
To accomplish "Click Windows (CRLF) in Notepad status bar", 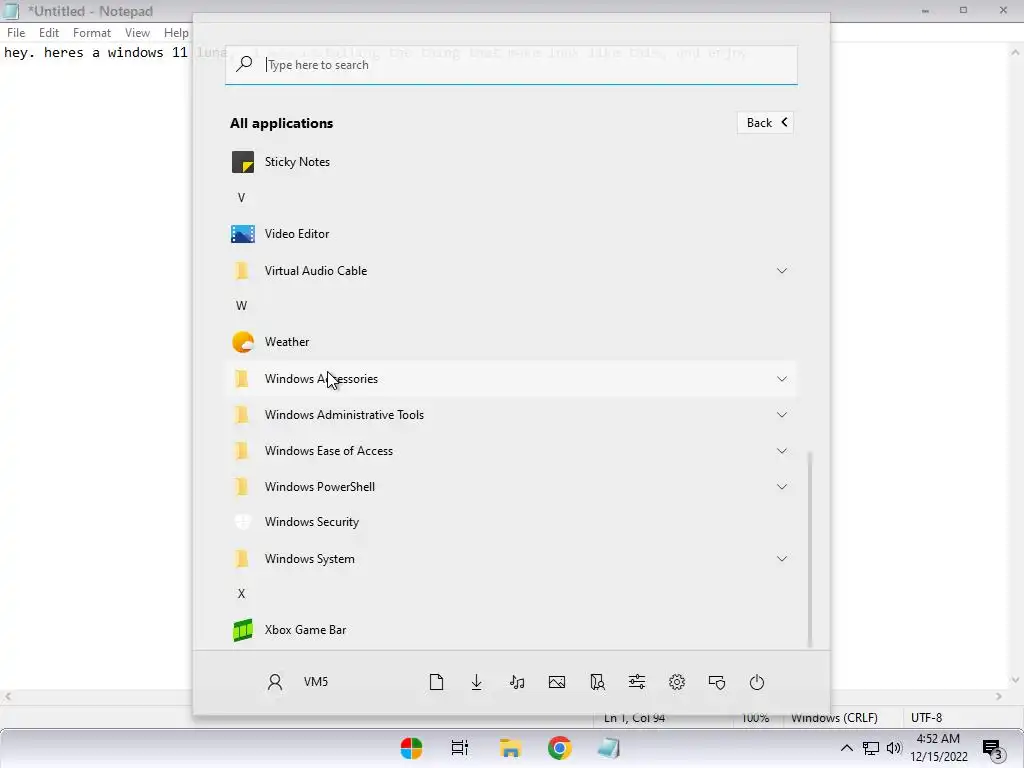I will click(x=834, y=718).
